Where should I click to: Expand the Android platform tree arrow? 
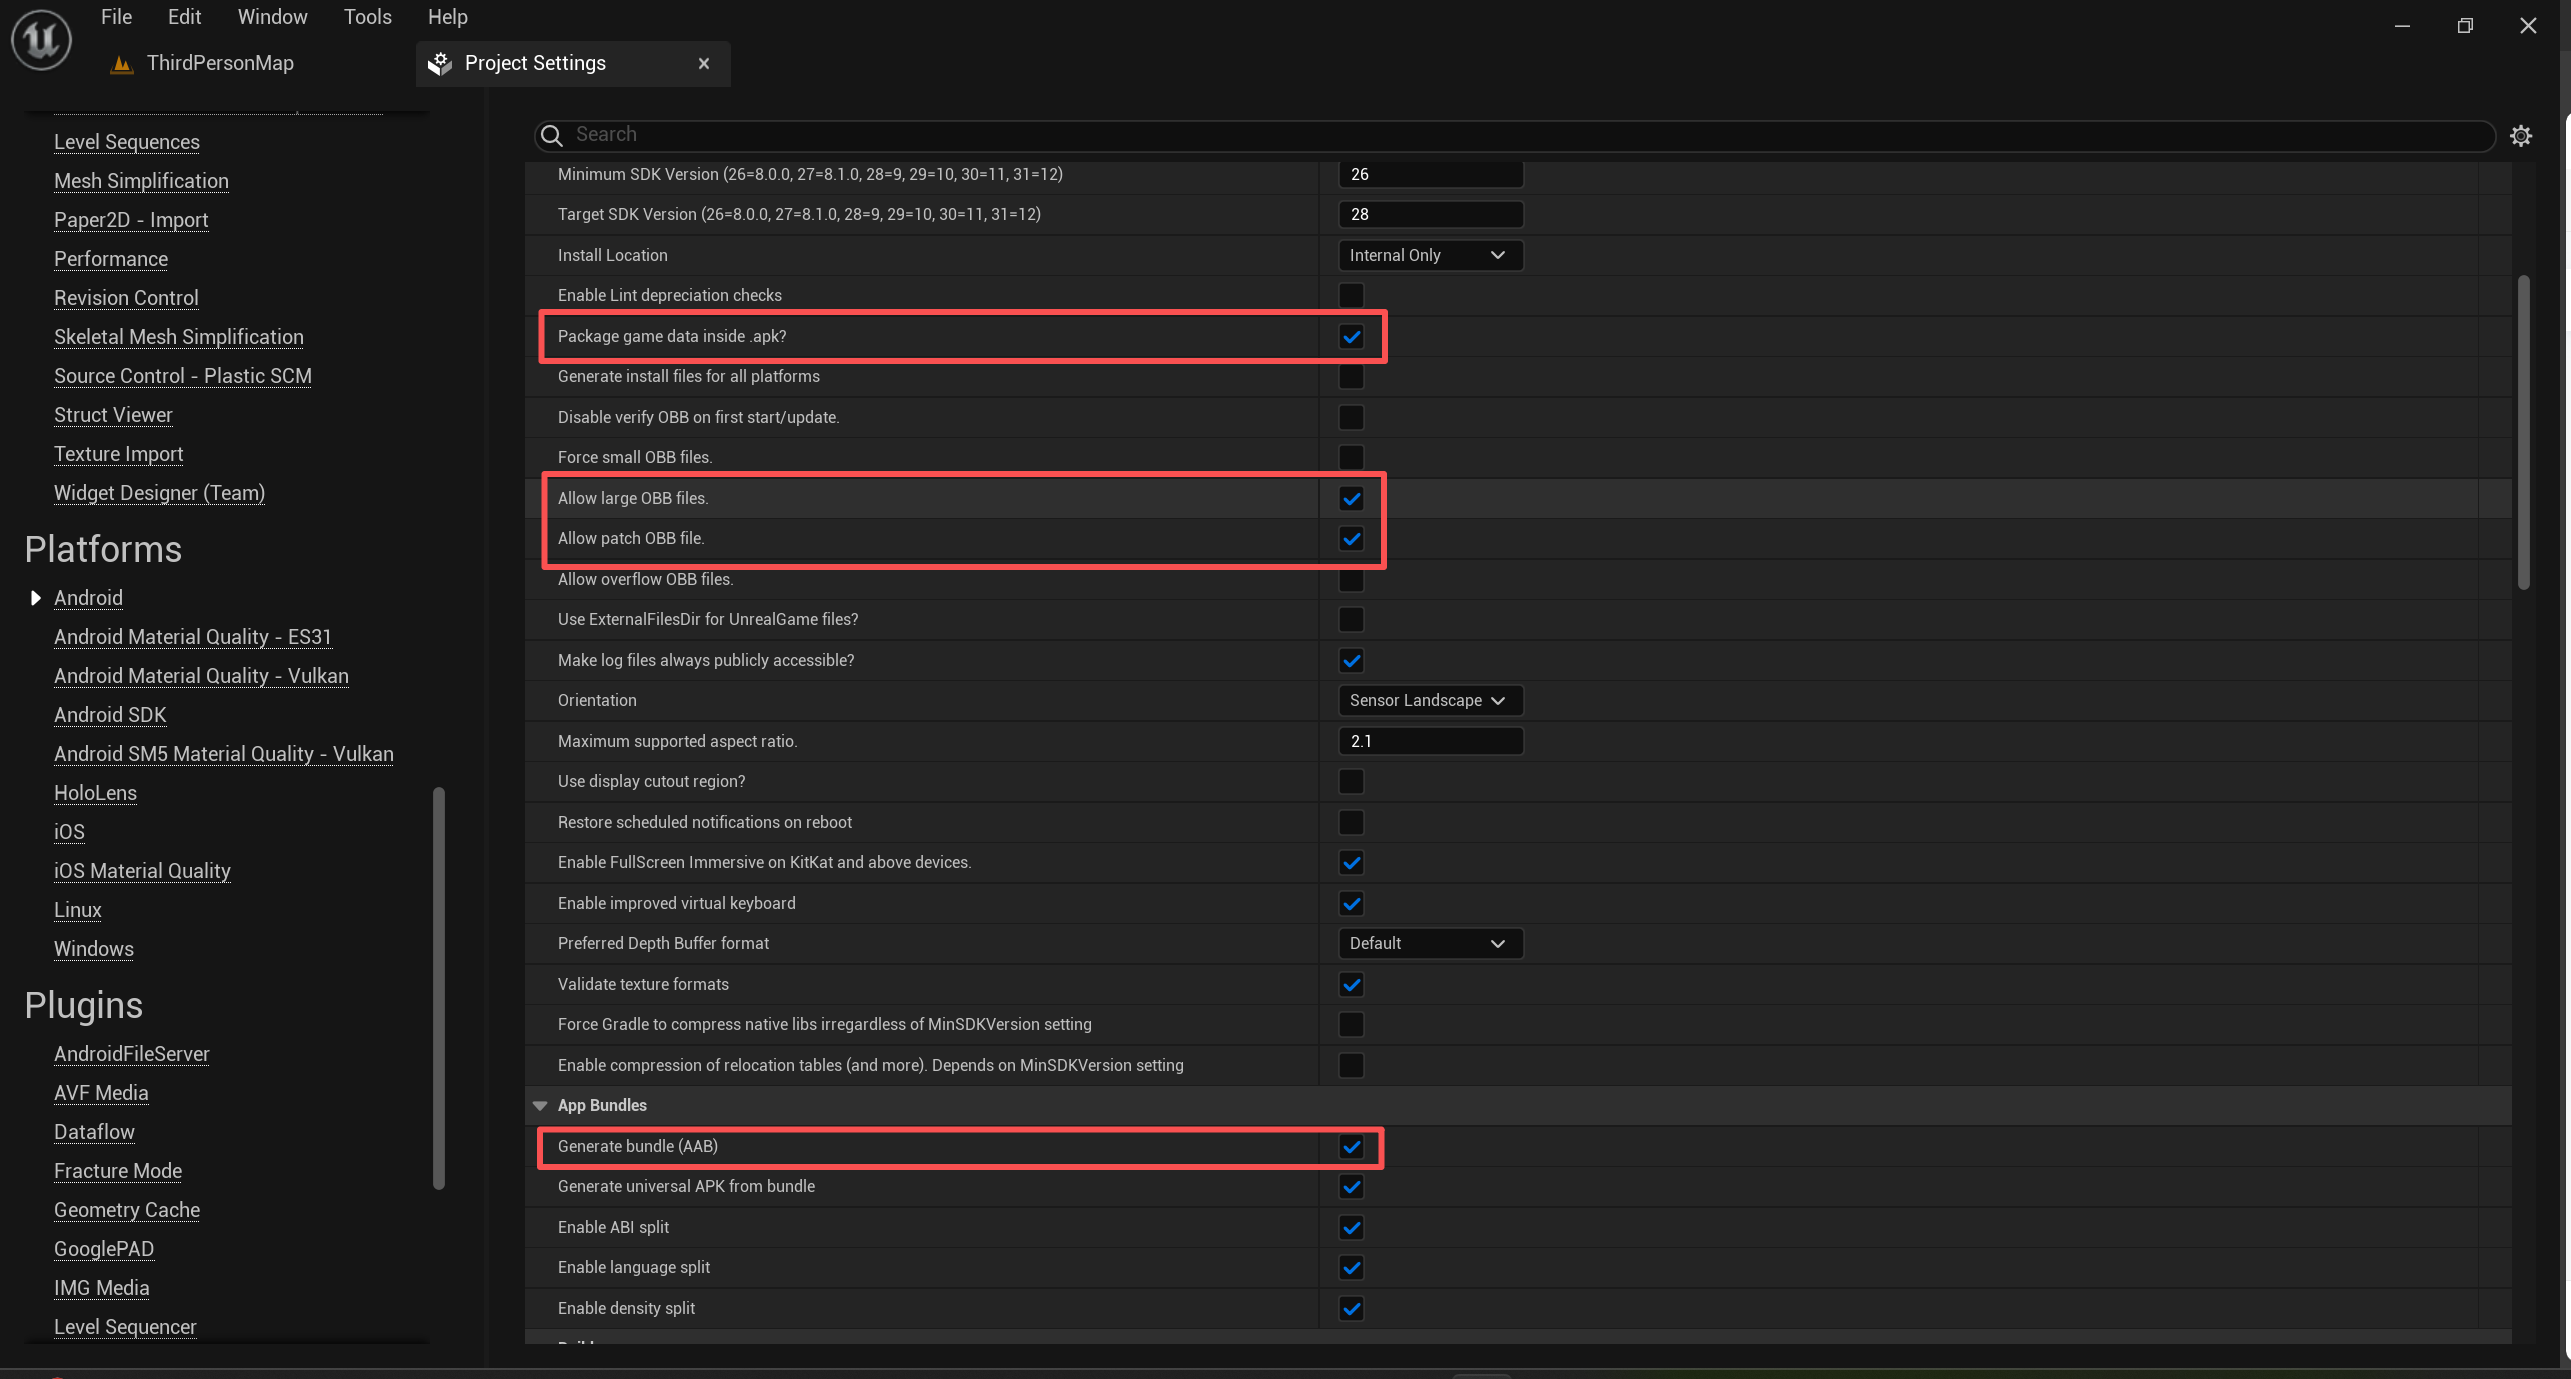[36, 598]
